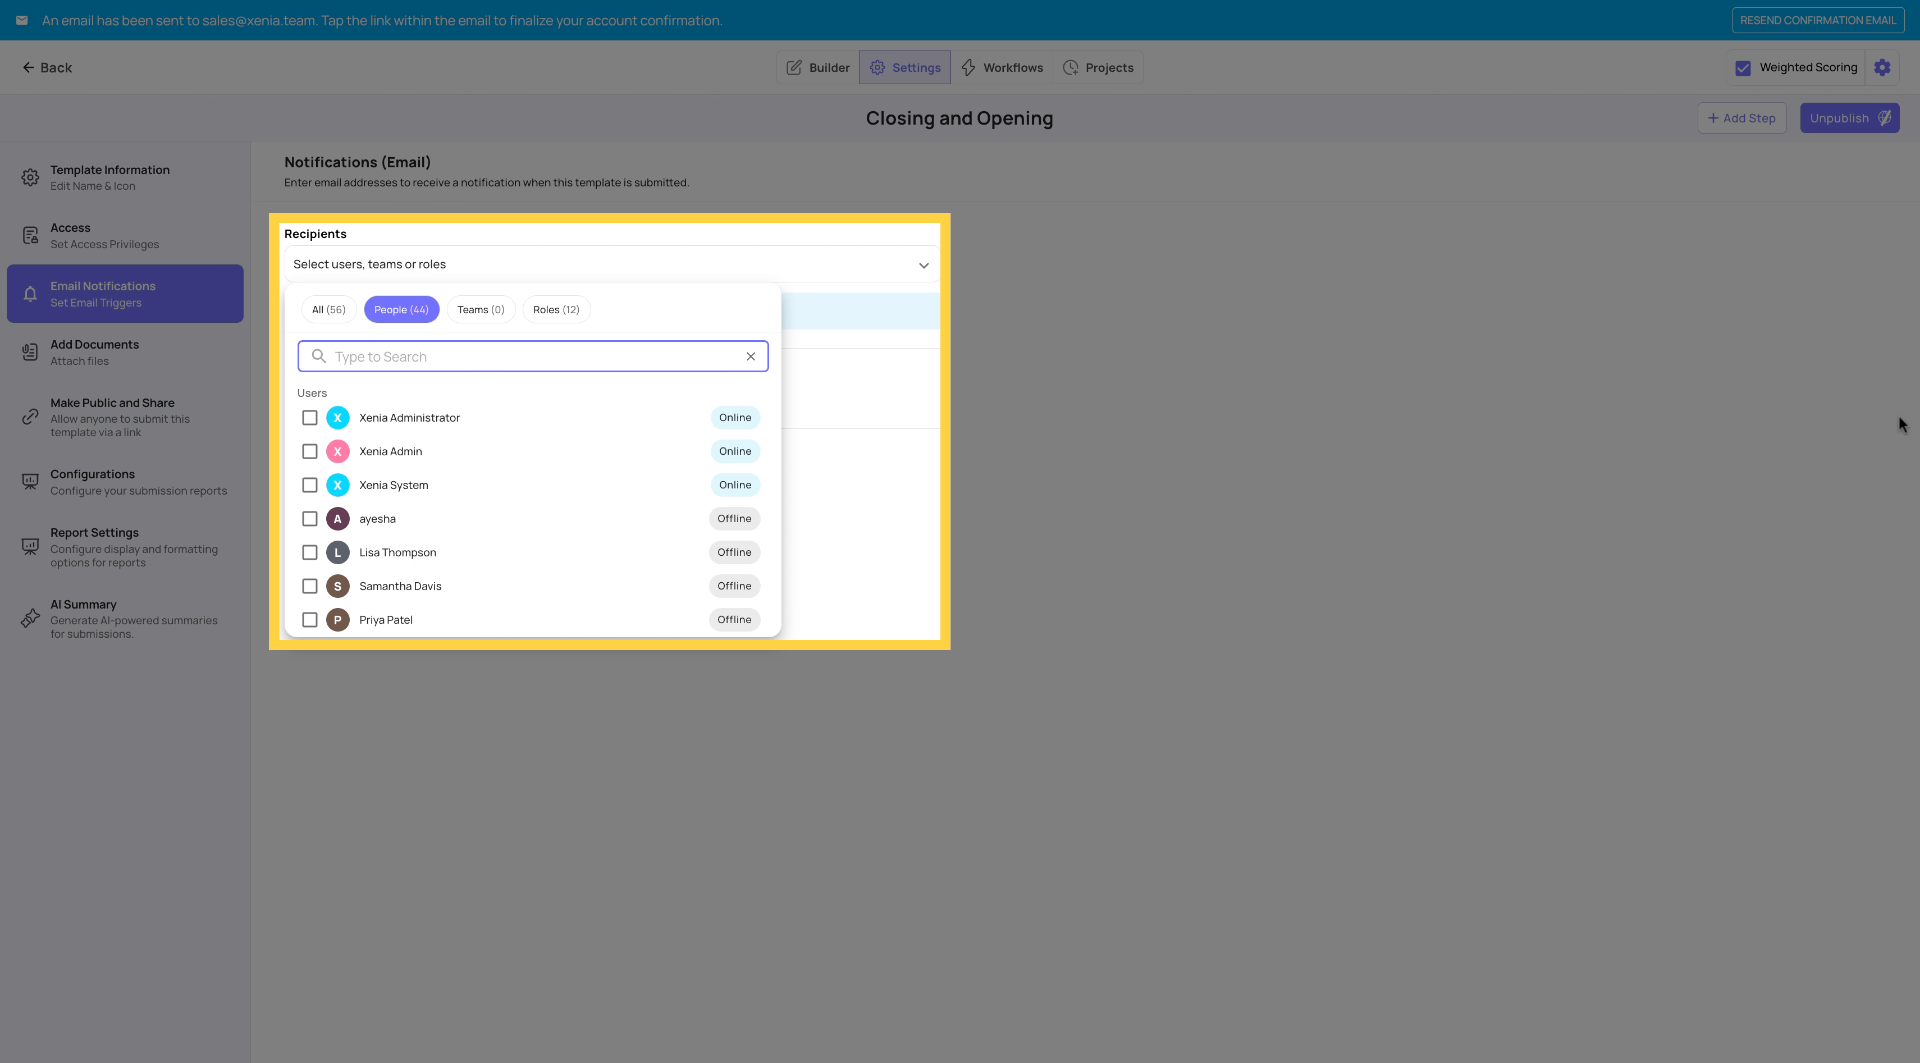Viewport: 1920px width, 1063px height.
Task: Click Xenia System's avatar
Action: click(338, 485)
